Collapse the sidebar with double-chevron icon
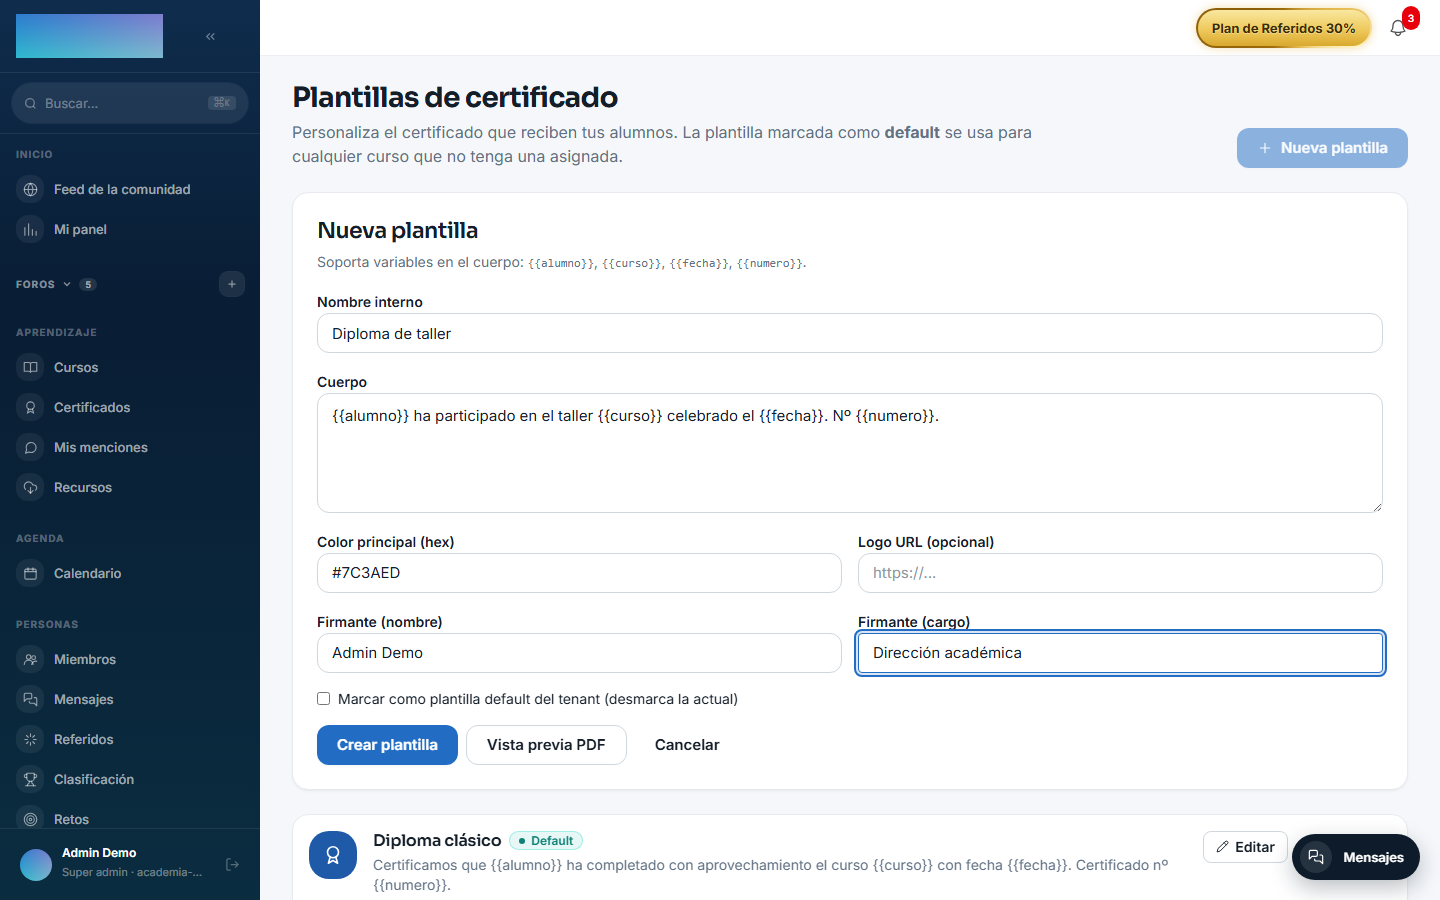Image resolution: width=1440 pixels, height=900 pixels. tap(210, 36)
